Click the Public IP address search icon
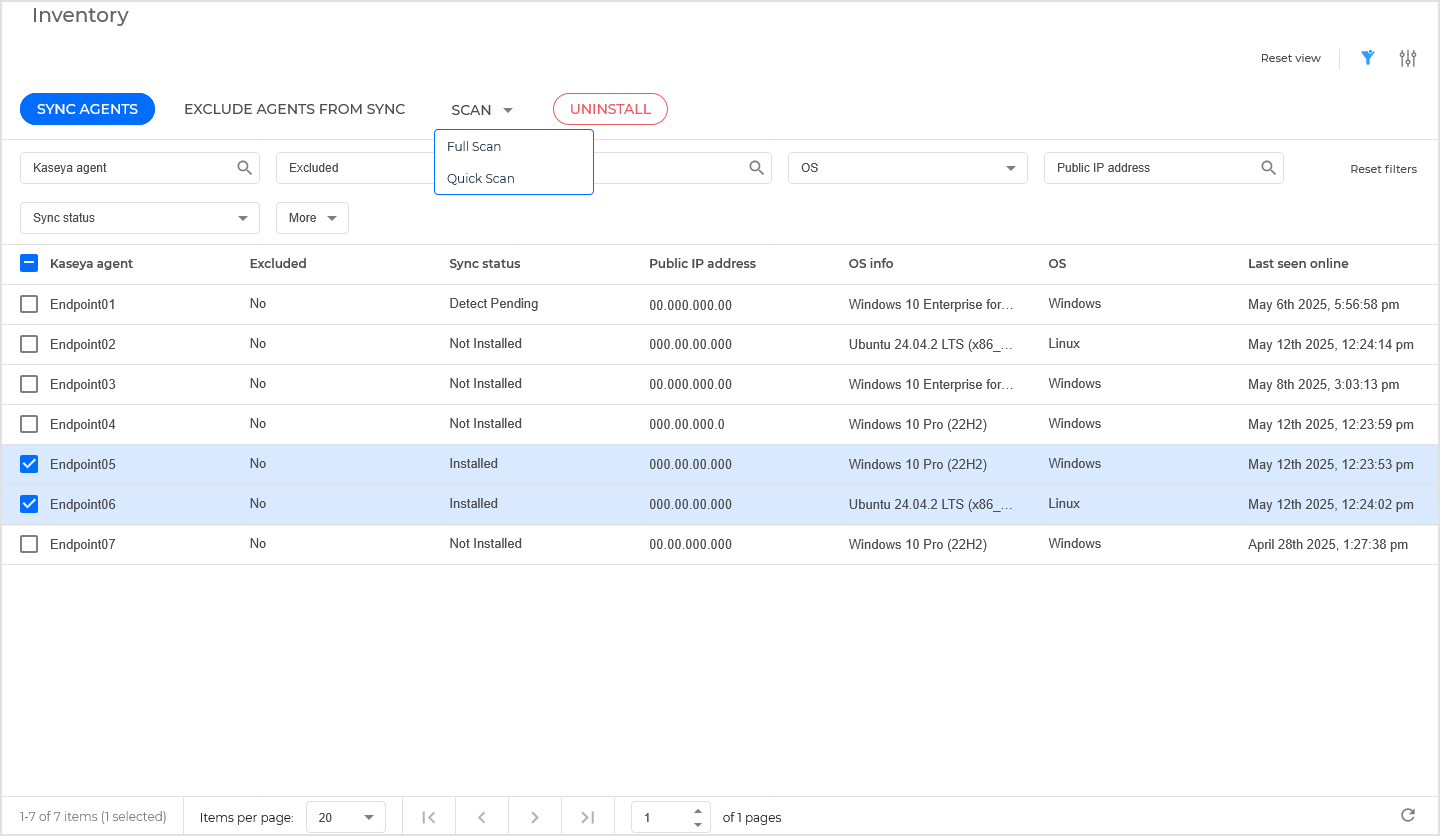 (x=1268, y=168)
